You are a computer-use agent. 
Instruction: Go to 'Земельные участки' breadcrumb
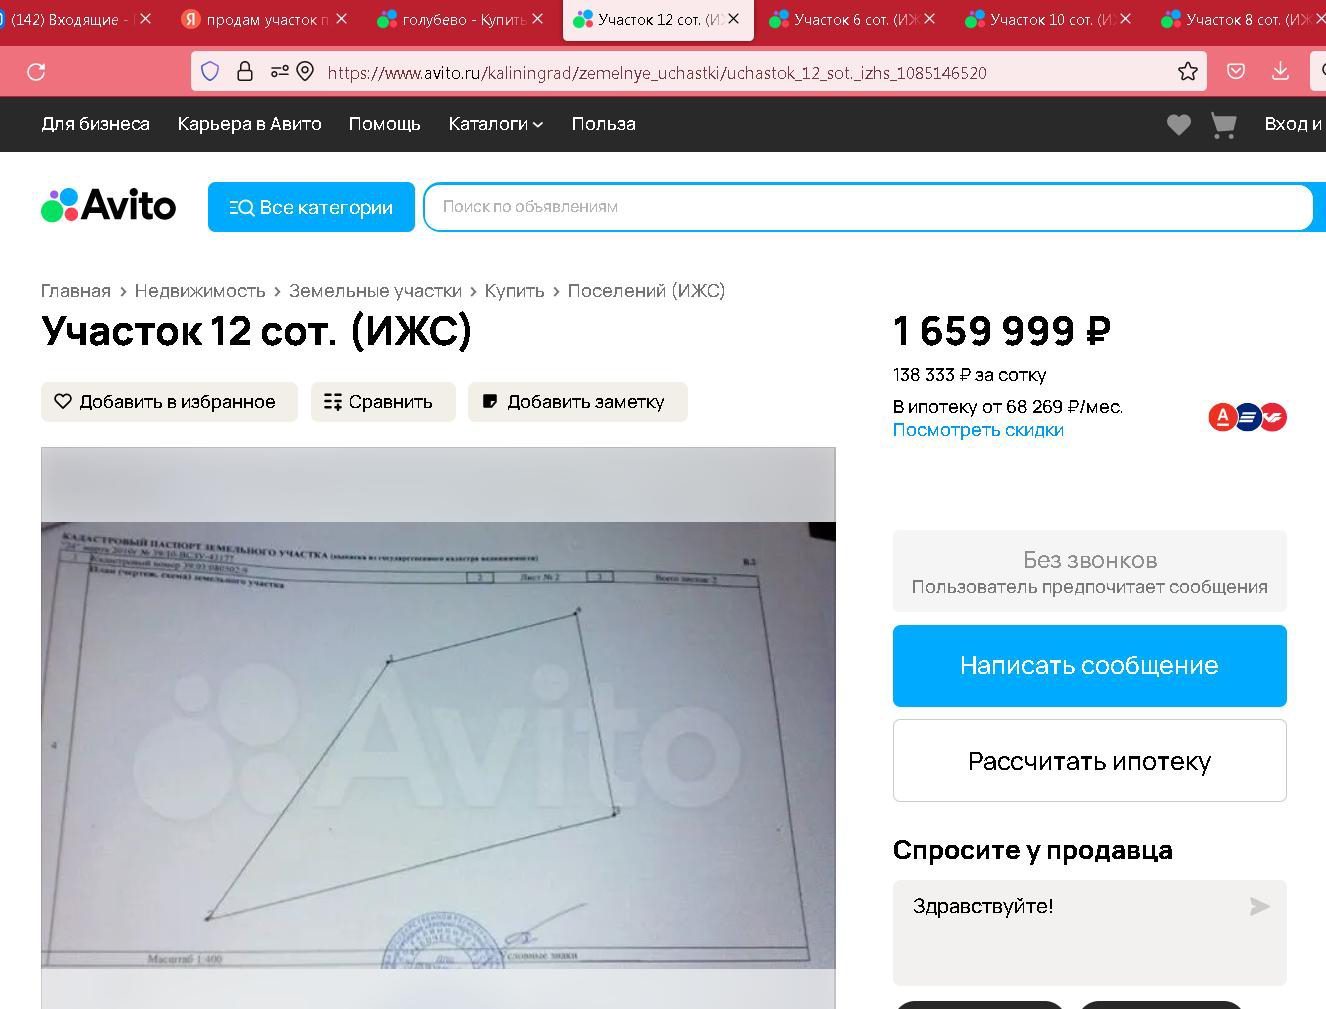pos(375,291)
